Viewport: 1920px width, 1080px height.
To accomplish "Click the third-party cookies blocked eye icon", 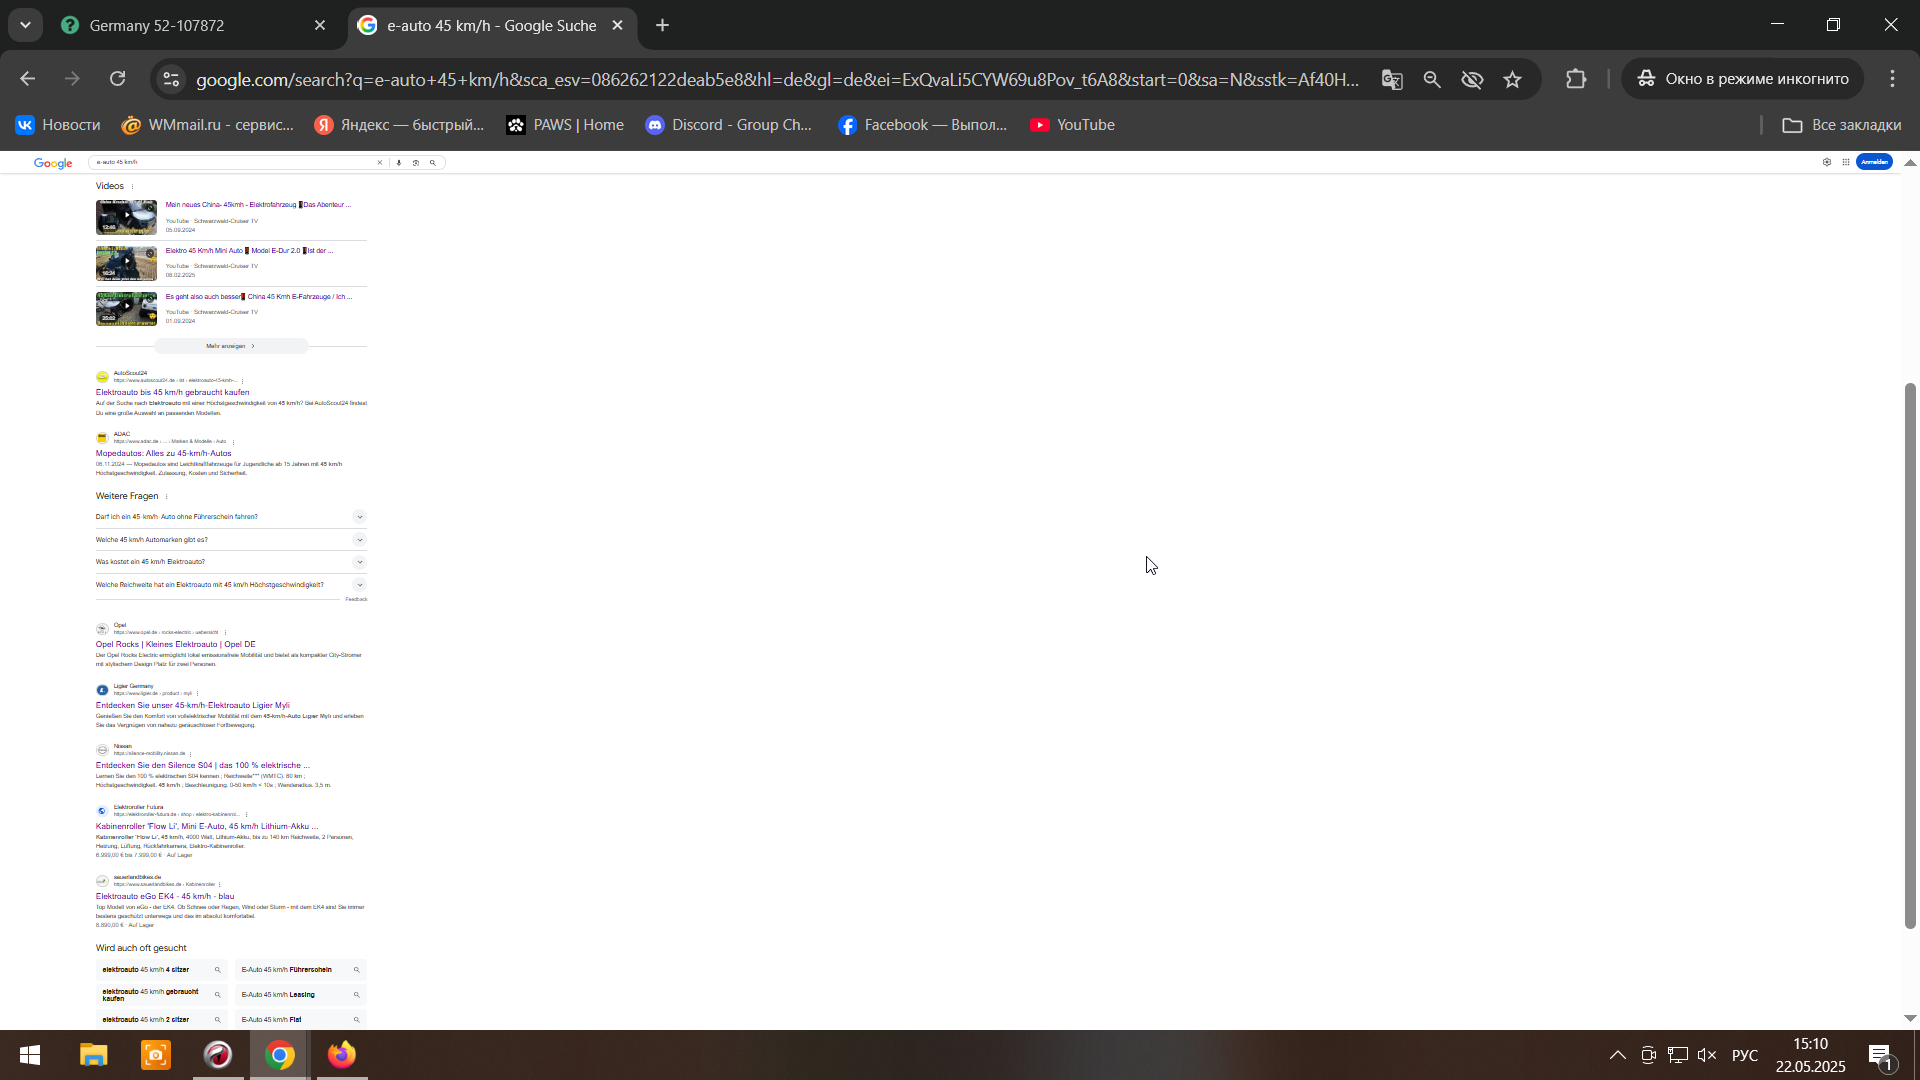I will 1472,79.
